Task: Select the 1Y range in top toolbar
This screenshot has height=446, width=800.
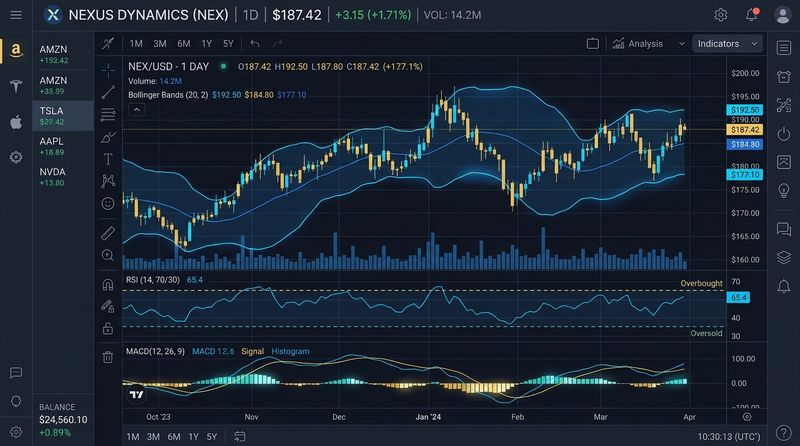Action: click(206, 44)
